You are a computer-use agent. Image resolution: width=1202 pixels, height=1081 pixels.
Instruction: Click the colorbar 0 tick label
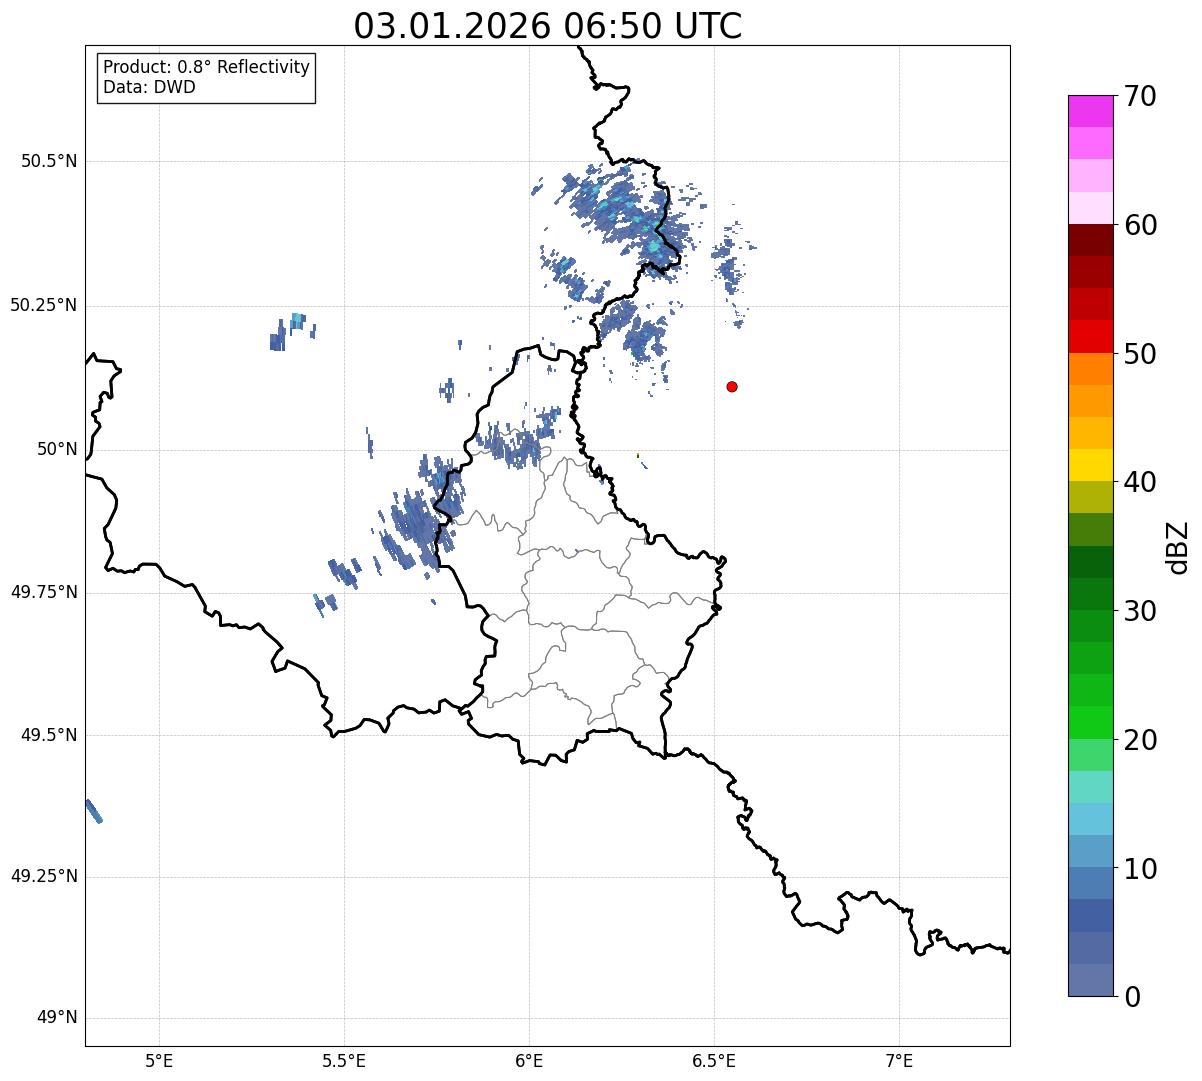[x=1130, y=997]
